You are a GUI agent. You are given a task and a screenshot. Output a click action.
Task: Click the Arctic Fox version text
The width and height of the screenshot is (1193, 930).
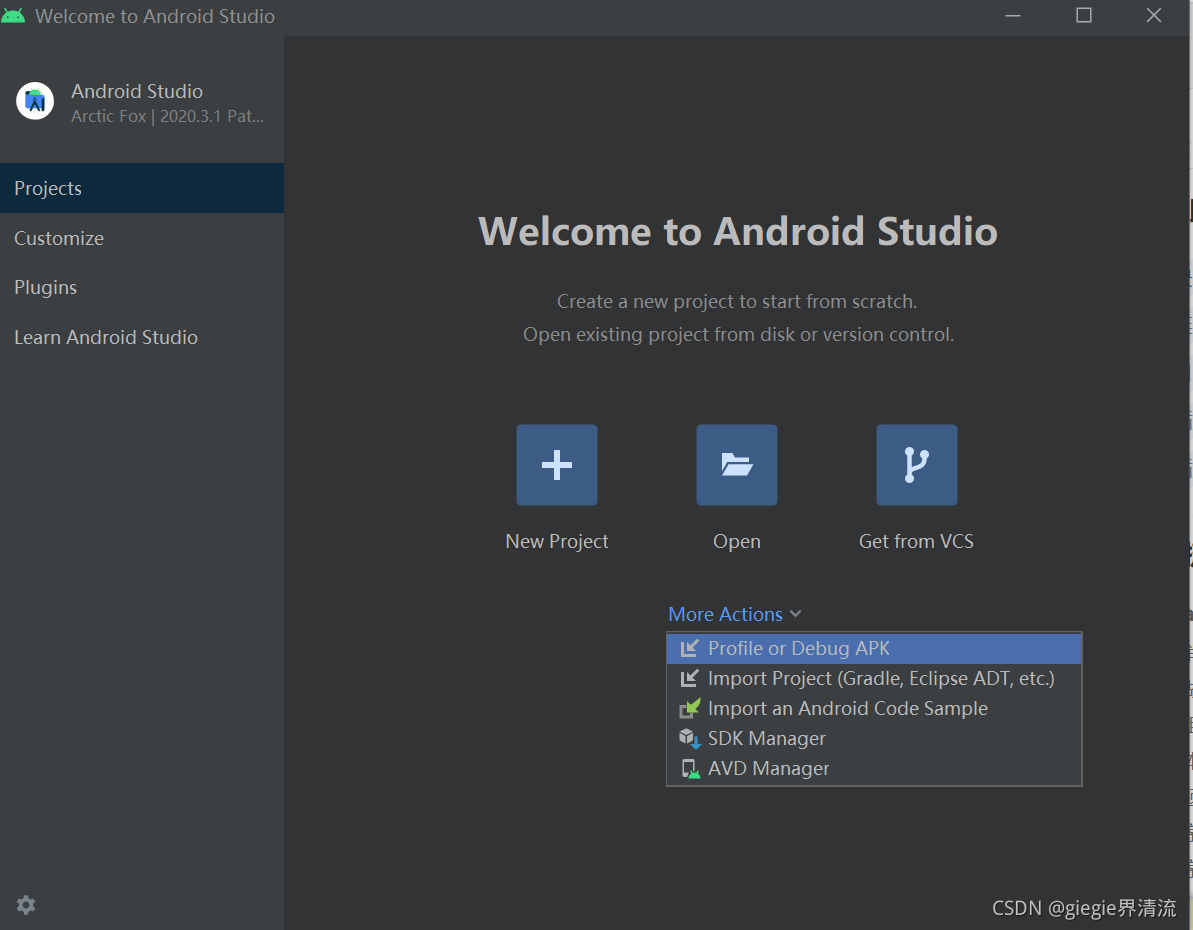click(167, 116)
